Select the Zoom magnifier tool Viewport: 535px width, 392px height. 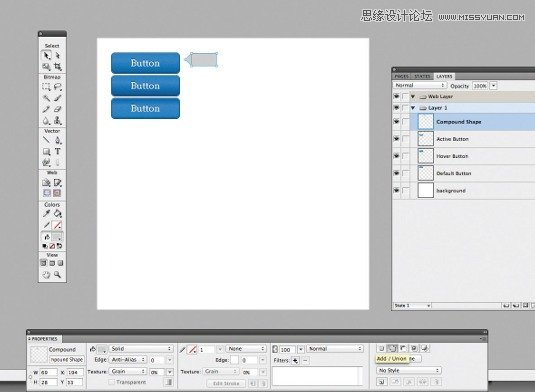point(58,275)
